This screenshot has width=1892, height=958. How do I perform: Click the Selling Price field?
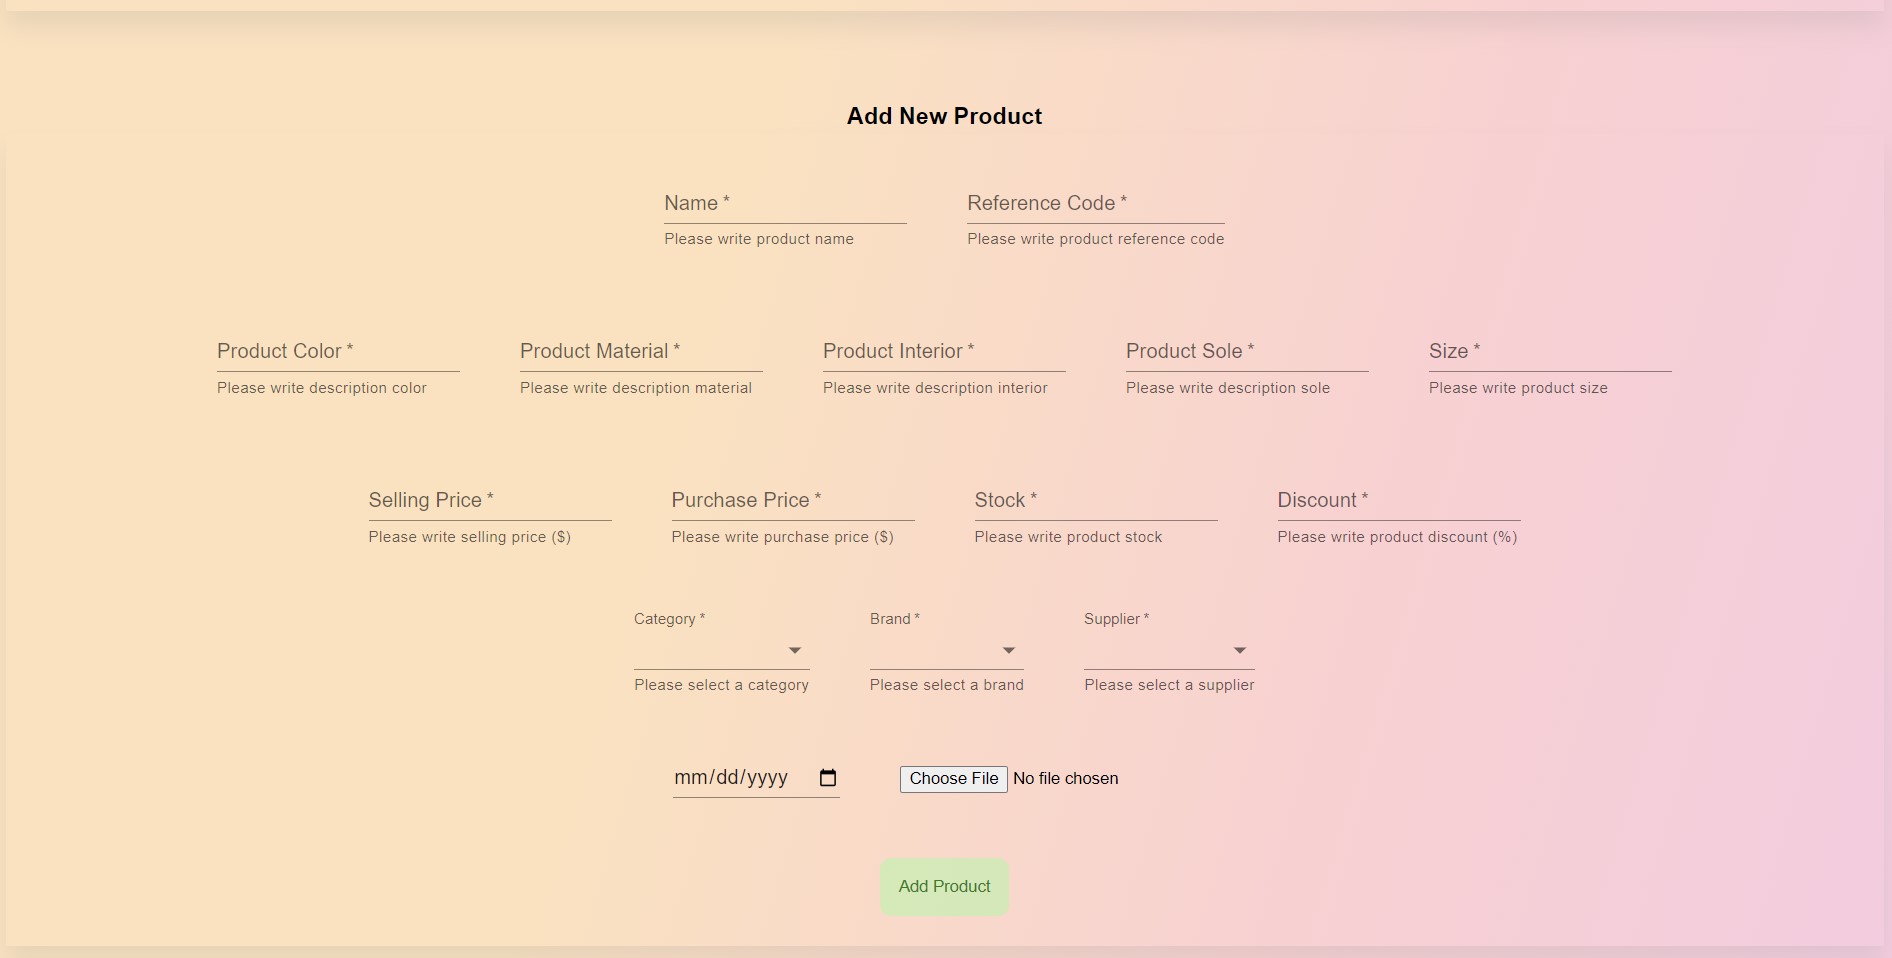489,505
